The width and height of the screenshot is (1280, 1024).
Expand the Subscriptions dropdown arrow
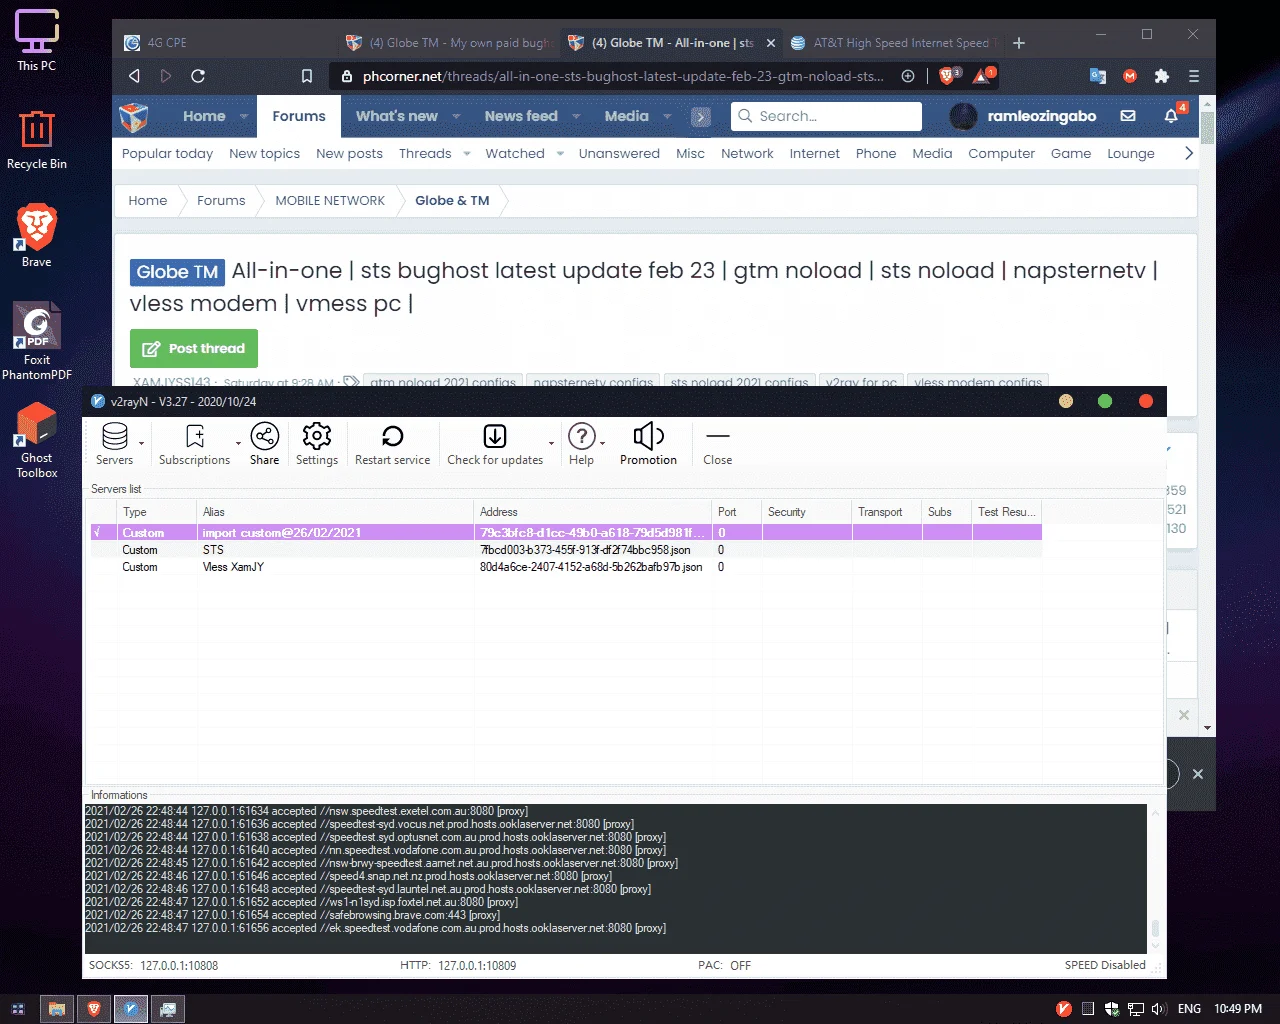(238, 443)
